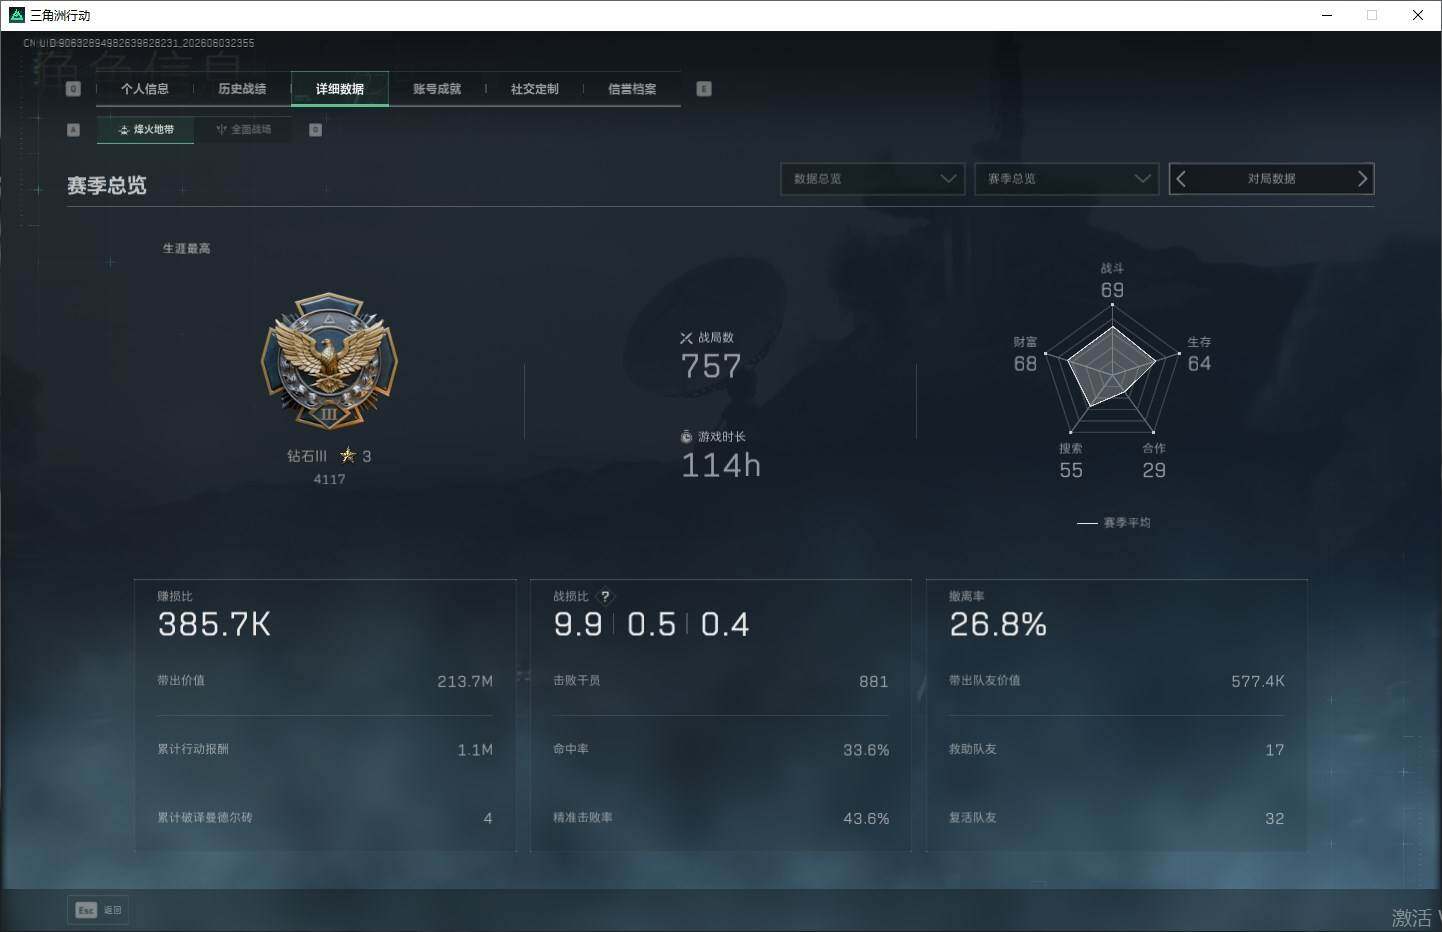Screen dimensions: 1442x932
Task: Click the A previous-mode key icon
Action: [73, 130]
